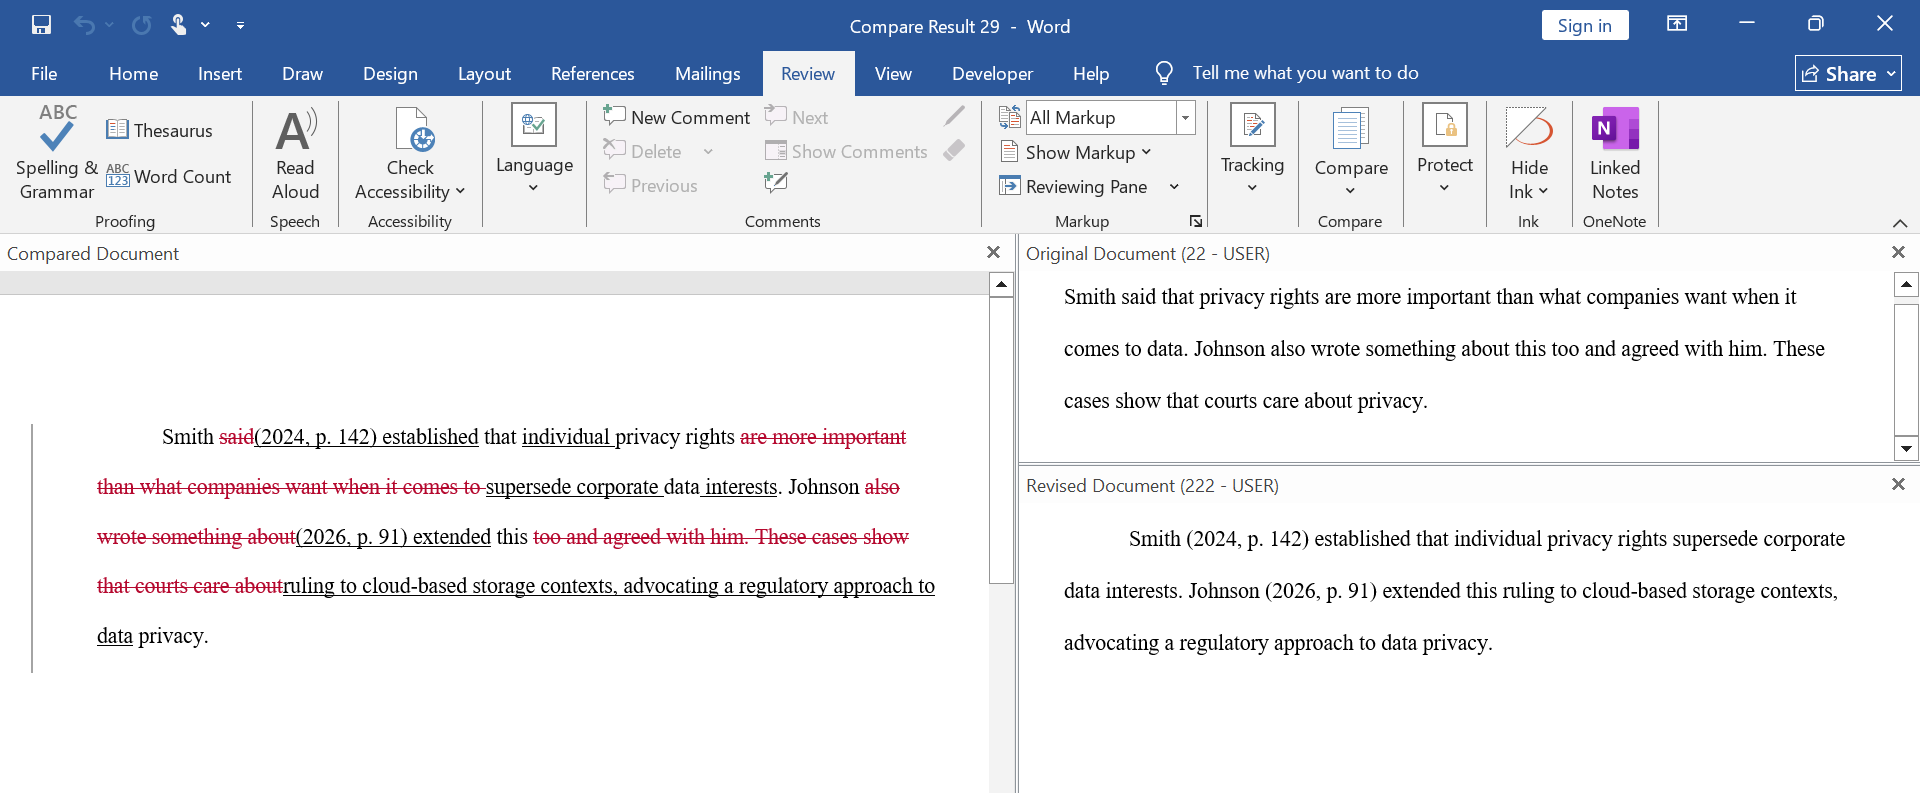Toggle Touch/Mouse mode in quick access
The image size is (1920, 793).
pyautogui.click(x=179, y=25)
